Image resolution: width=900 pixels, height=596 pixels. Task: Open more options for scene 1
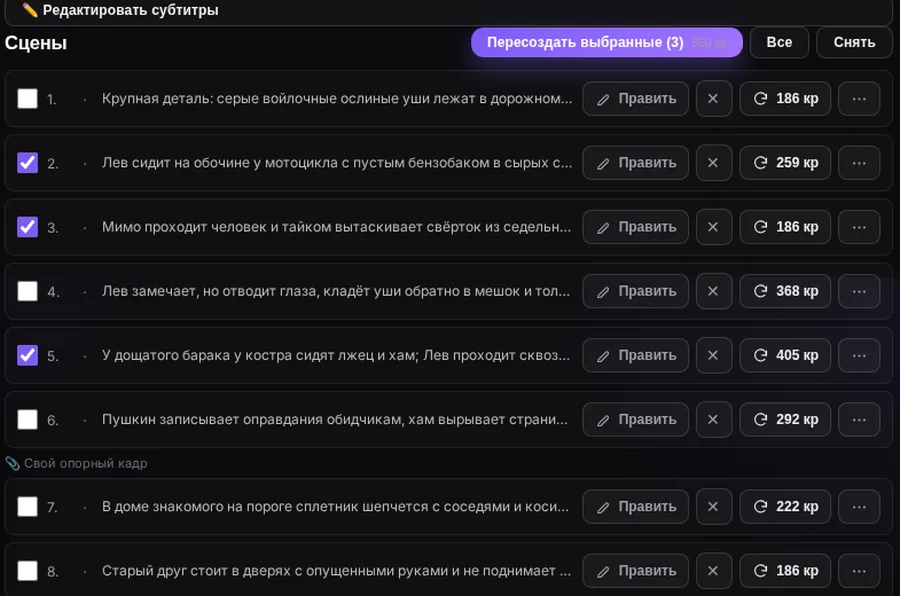pos(859,99)
